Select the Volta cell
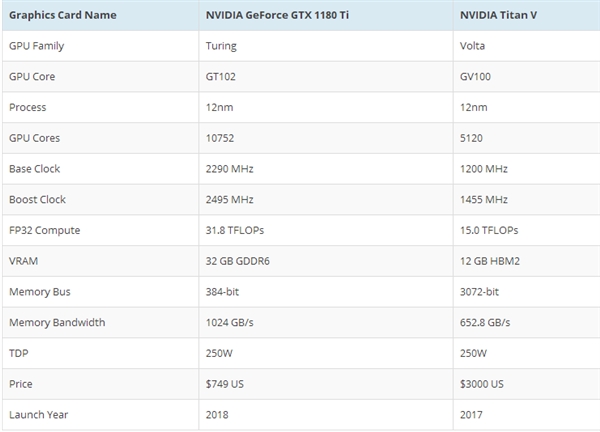The width and height of the screenshot is (600, 432). tap(472, 46)
